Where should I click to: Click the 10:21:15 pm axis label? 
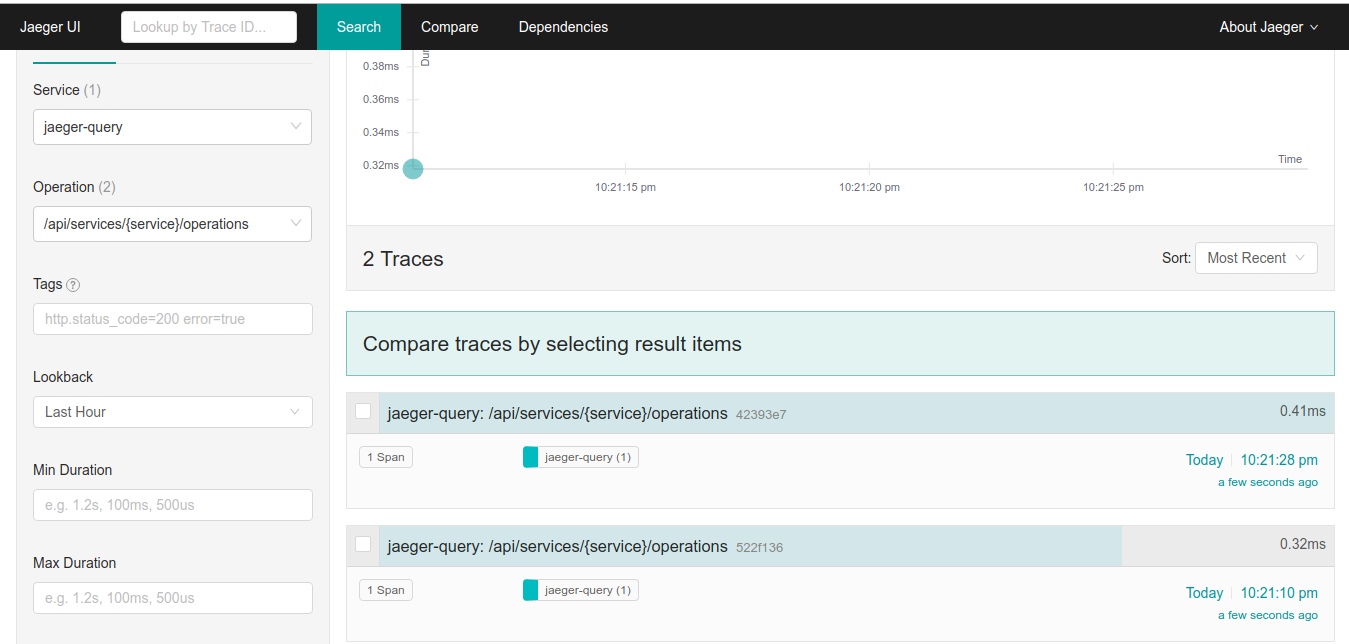pos(625,187)
